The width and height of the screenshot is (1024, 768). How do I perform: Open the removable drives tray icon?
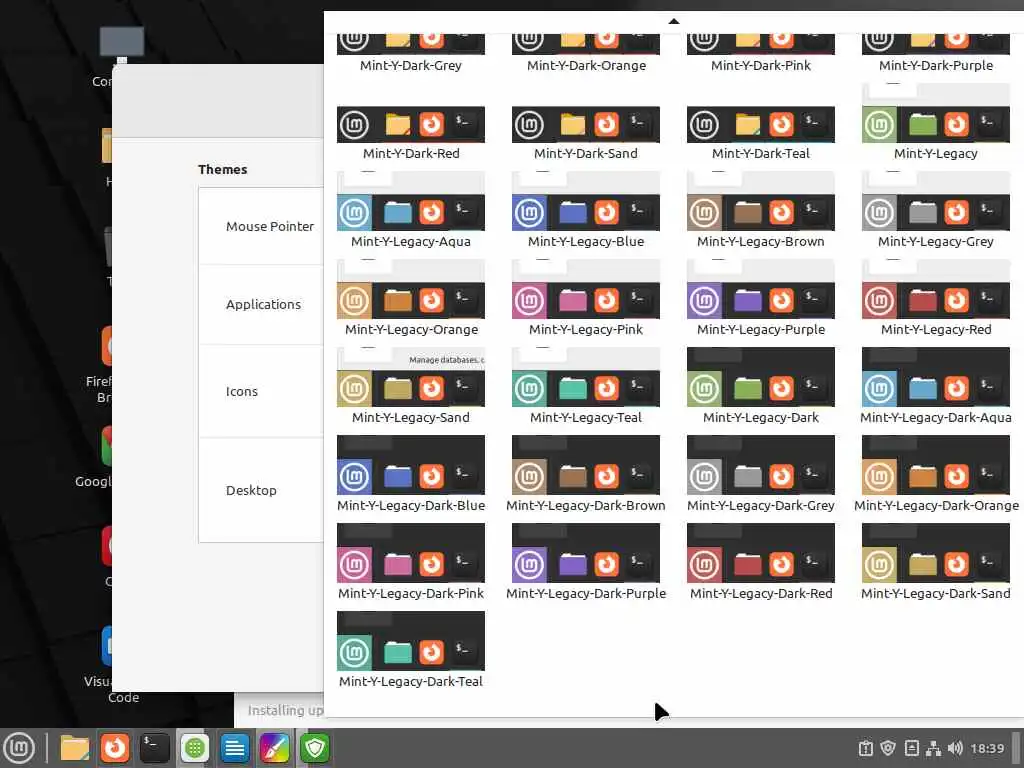(912, 748)
